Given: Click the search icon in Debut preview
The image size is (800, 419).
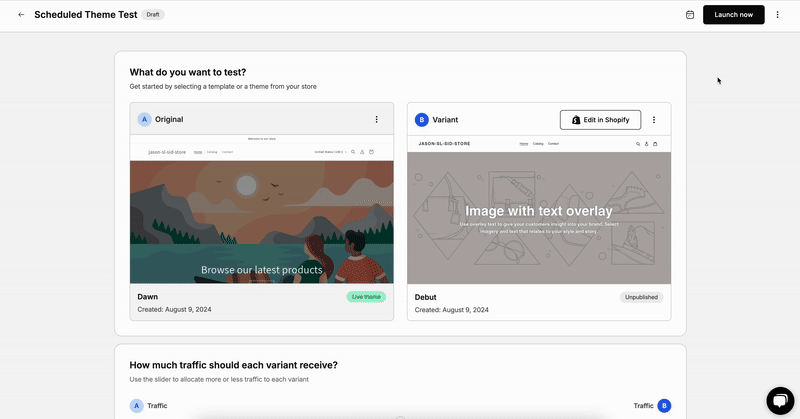Looking at the screenshot, I should point(637,144).
